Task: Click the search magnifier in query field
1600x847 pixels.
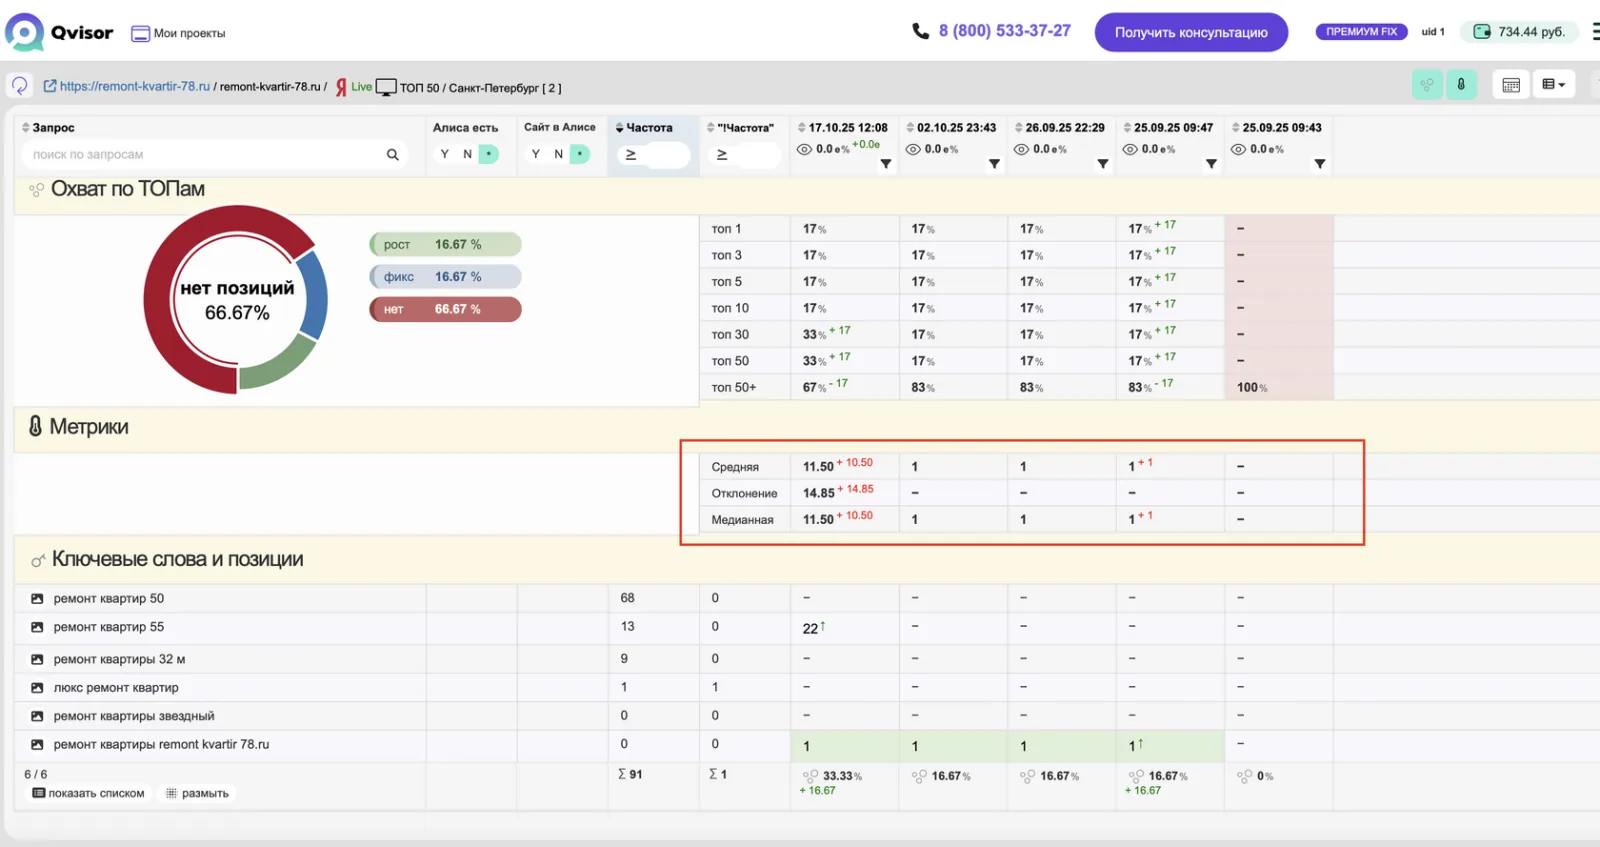Action: coord(392,155)
